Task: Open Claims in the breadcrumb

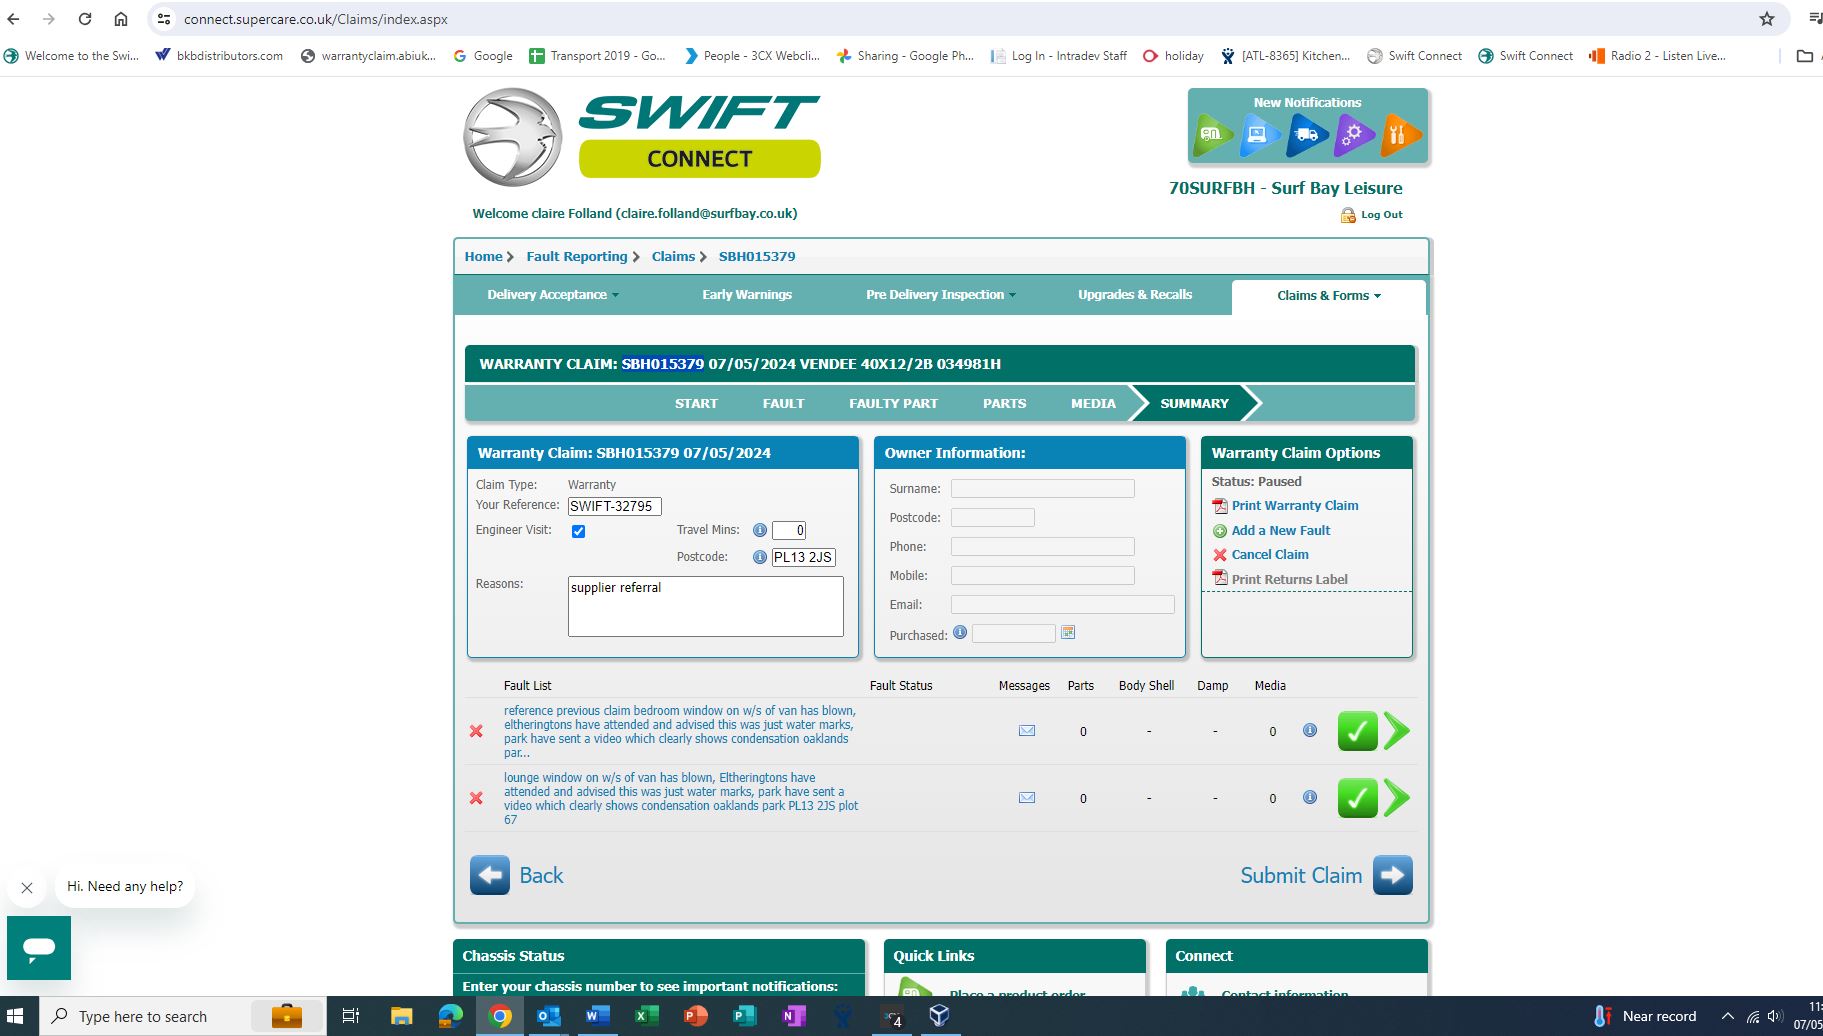Action: [x=673, y=257]
